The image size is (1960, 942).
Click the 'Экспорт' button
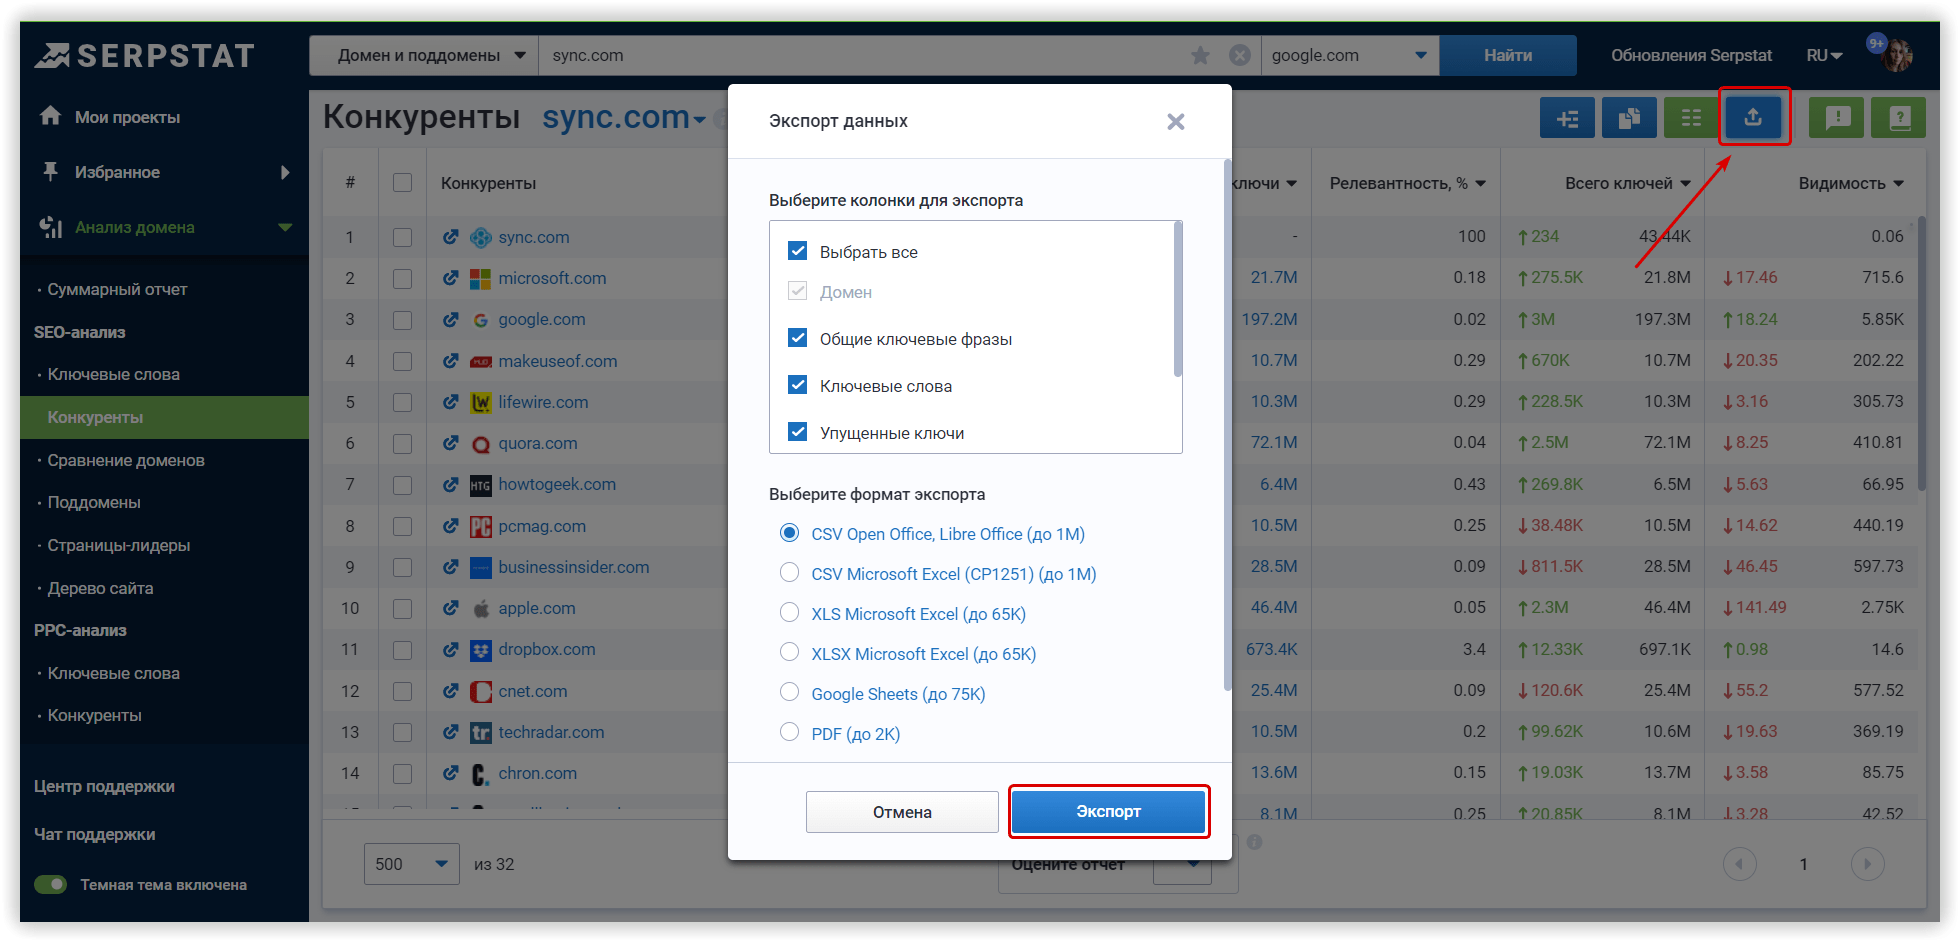point(1108,811)
